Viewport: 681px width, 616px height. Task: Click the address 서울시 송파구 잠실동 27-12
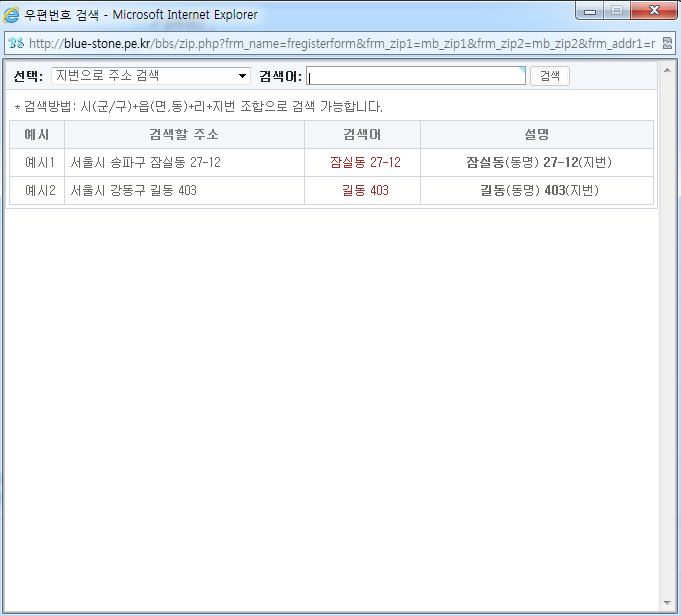click(146, 162)
